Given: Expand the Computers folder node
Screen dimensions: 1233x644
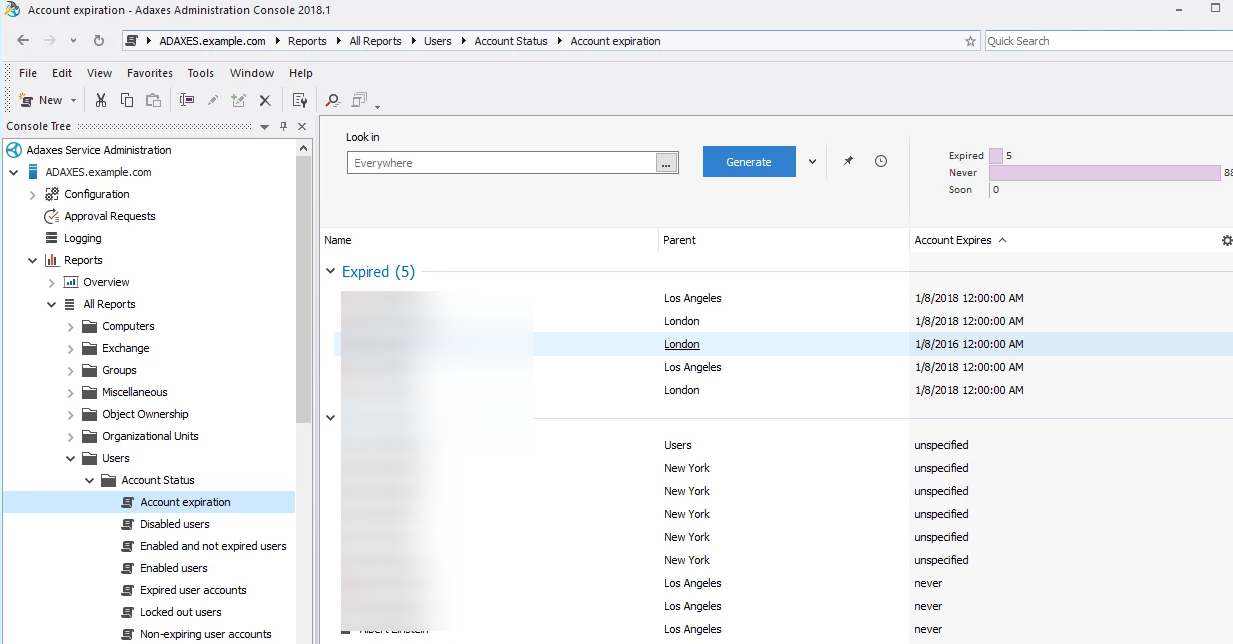Looking at the screenshot, I should point(71,326).
